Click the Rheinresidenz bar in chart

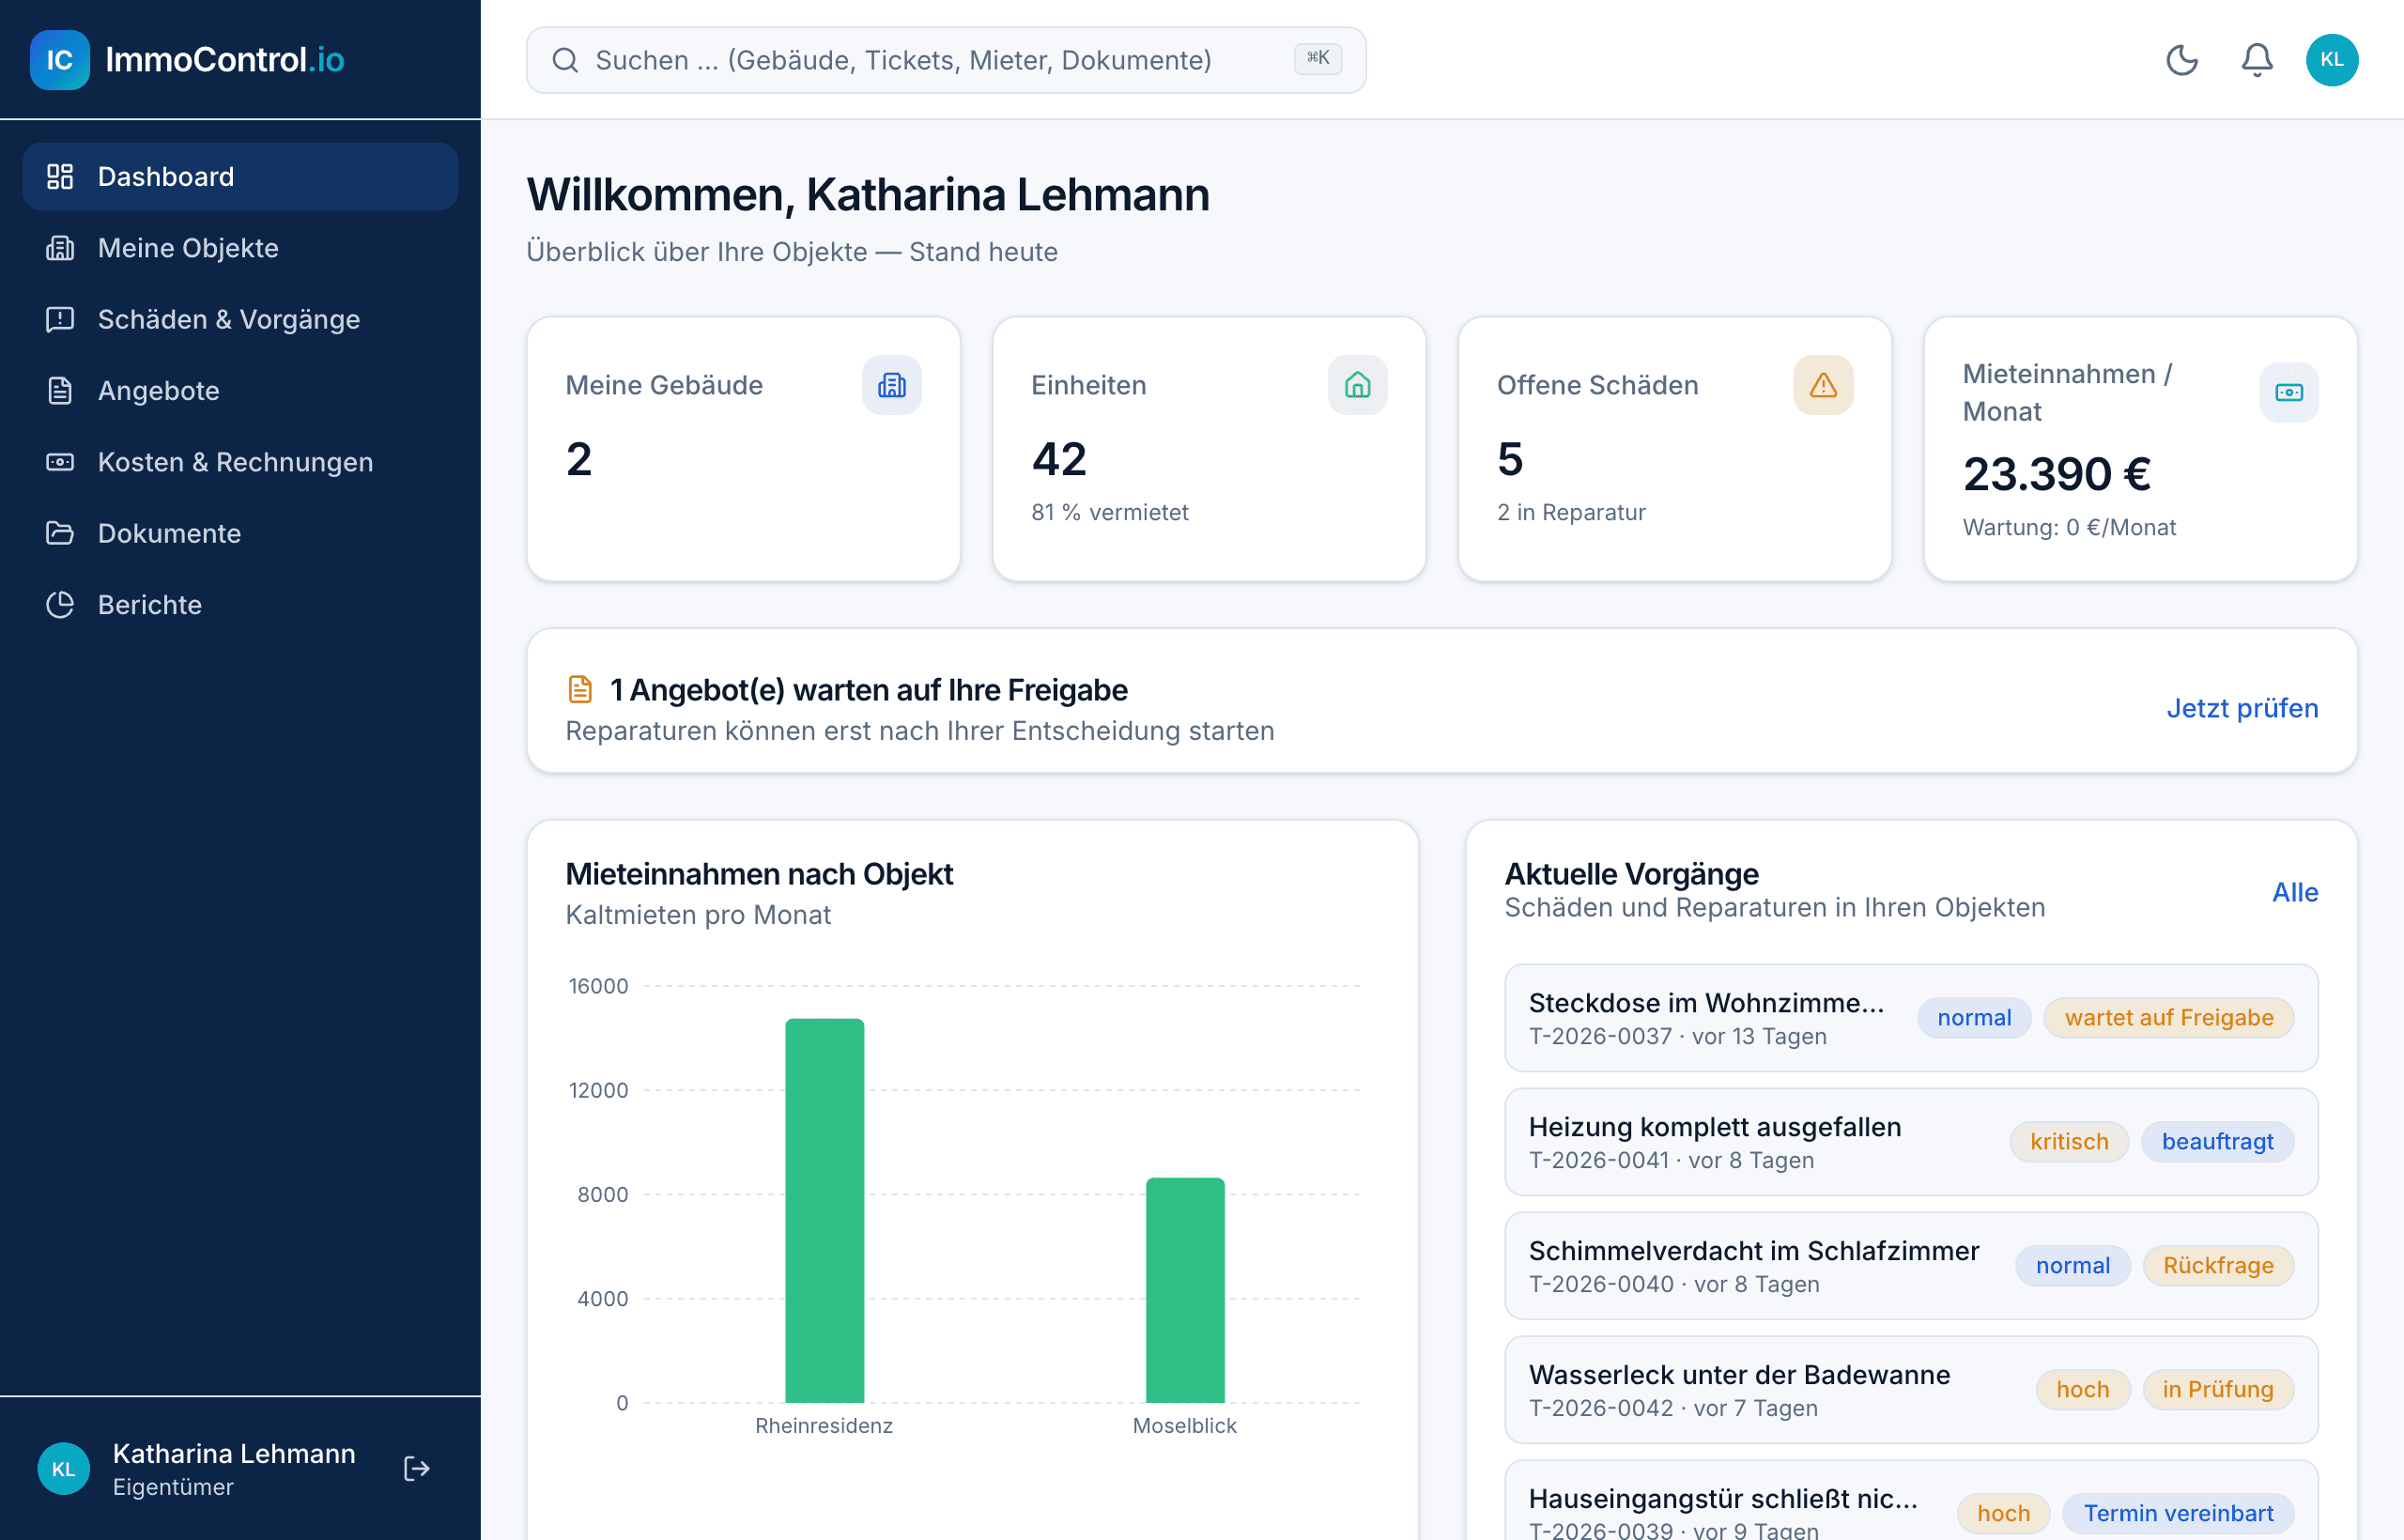pyautogui.click(x=824, y=1211)
